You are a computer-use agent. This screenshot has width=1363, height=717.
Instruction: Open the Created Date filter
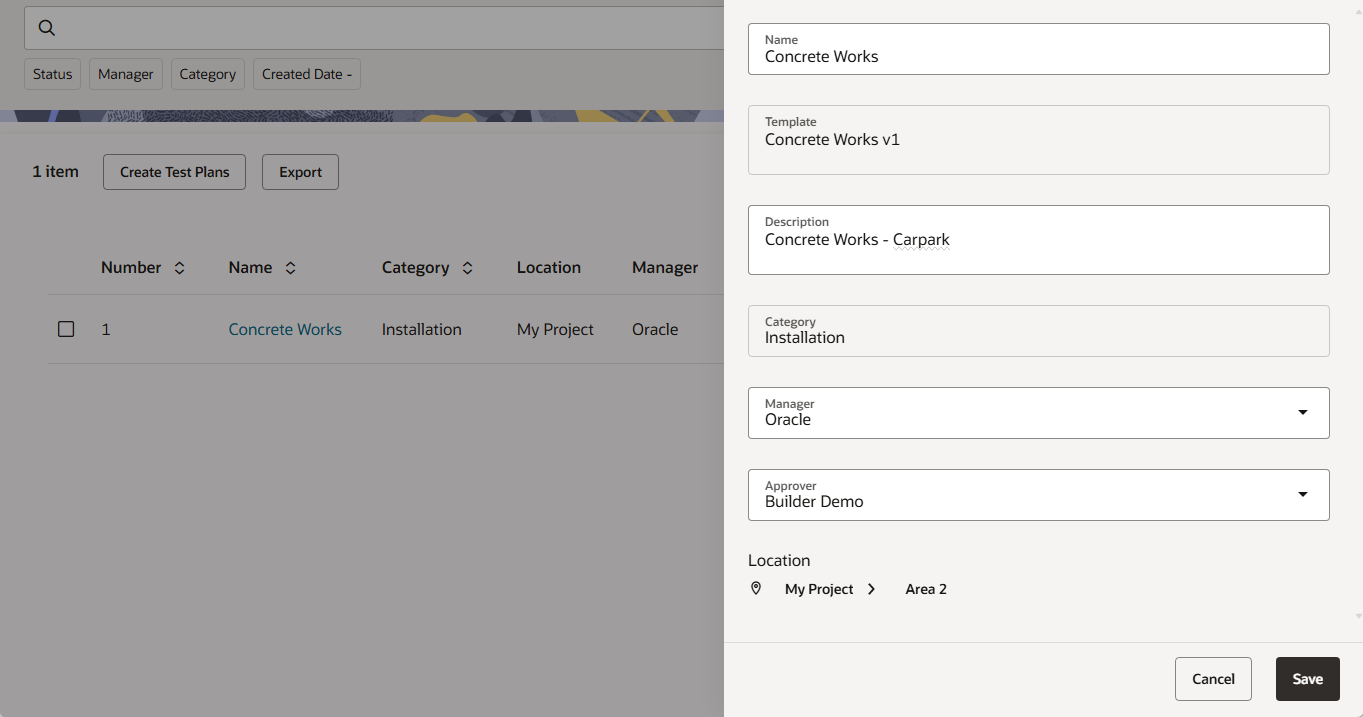[x=306, y=74]
